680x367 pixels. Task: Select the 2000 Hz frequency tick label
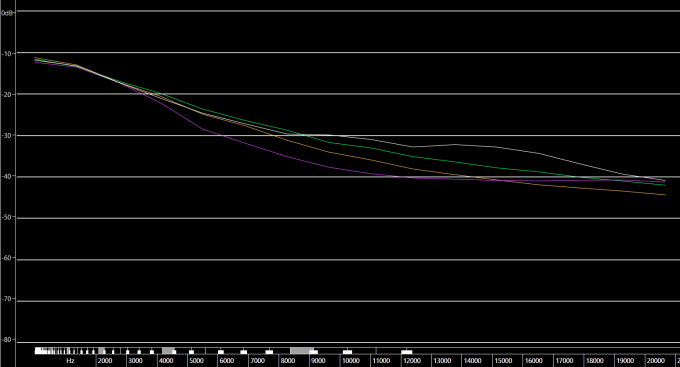[x=105, y=361]
